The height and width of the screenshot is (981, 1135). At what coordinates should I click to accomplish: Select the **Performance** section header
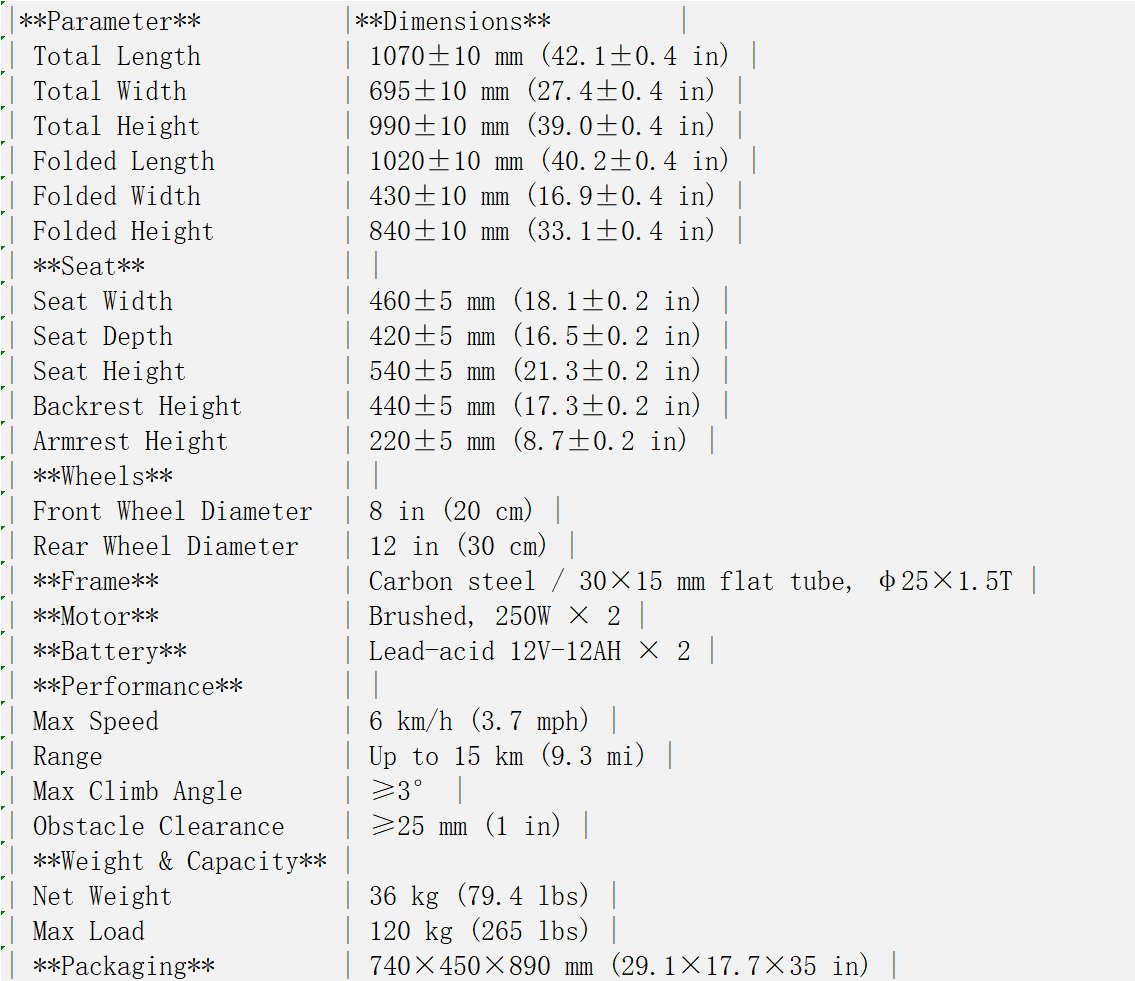[x=138, y=686]
